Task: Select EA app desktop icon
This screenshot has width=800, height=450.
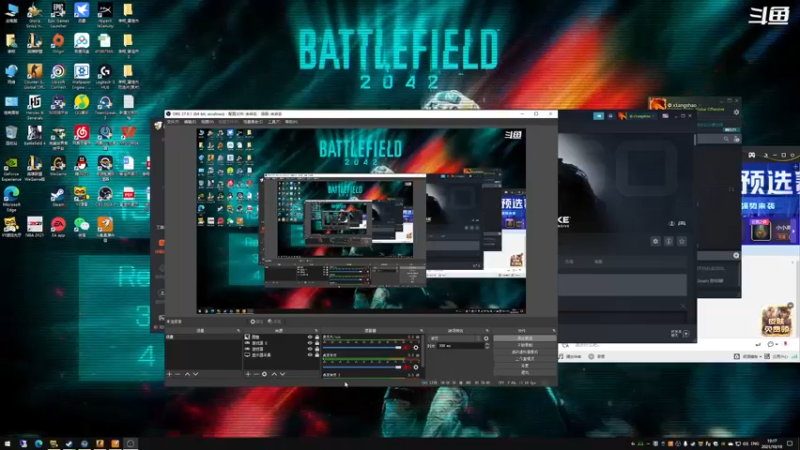Action: [58, 228]
